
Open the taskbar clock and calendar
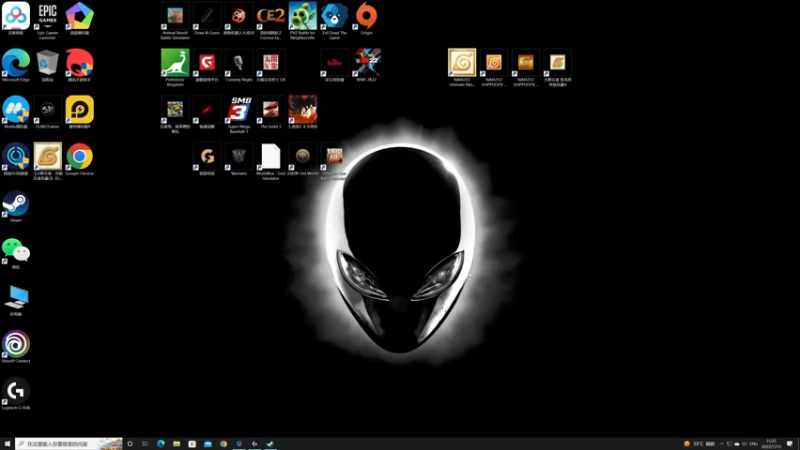(771, 444)
